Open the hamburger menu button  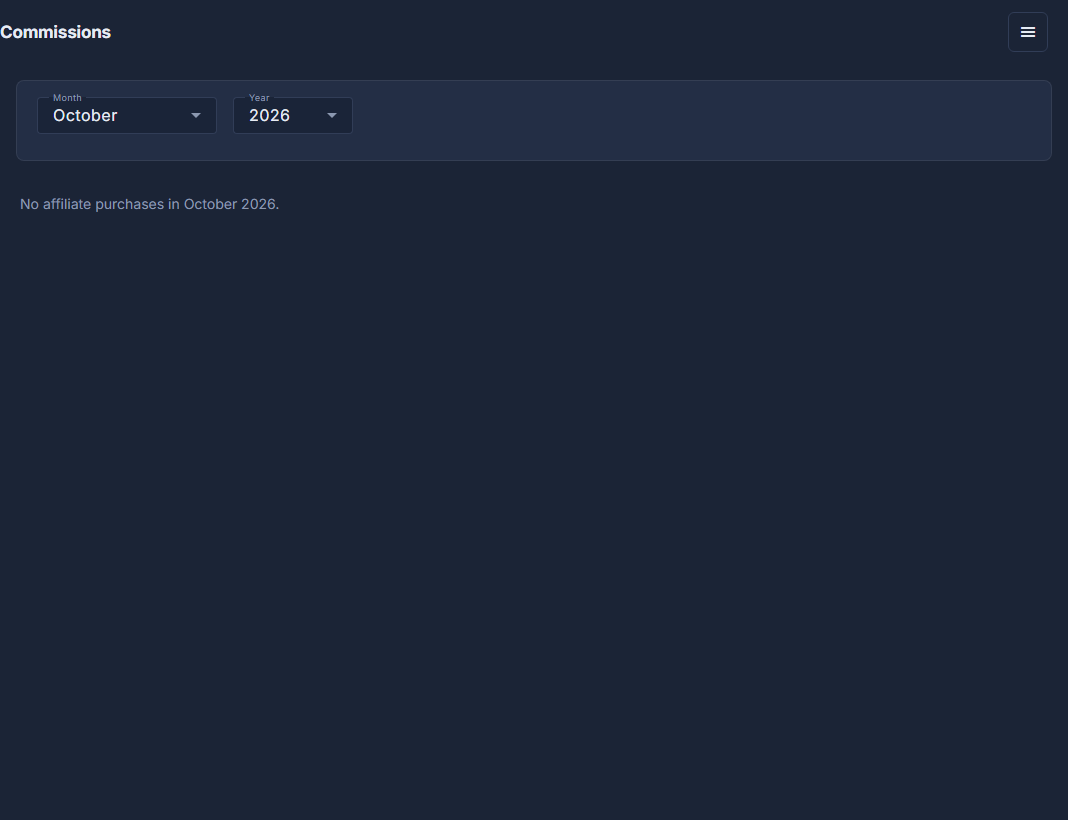point(1027,32)
